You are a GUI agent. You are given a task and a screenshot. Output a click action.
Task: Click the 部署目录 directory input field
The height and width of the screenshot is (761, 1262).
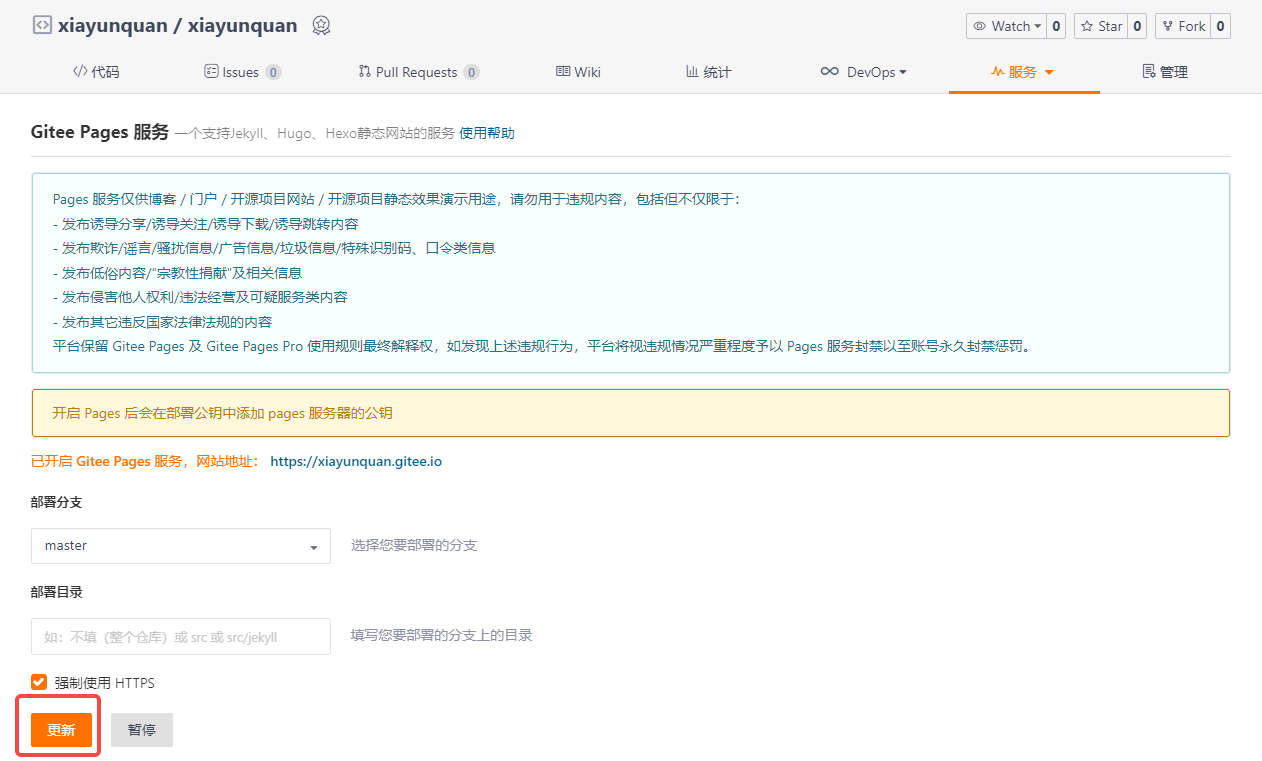pos(181,636)
